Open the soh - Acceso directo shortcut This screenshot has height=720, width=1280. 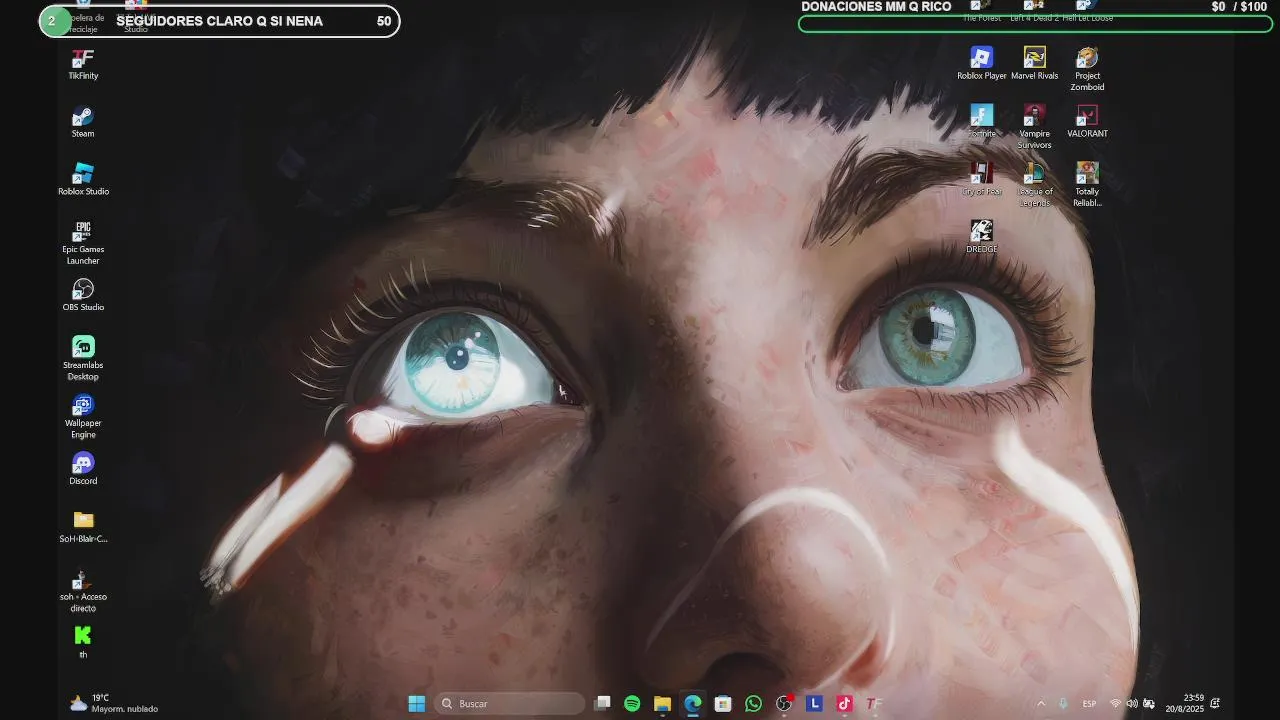click(83, 591)
